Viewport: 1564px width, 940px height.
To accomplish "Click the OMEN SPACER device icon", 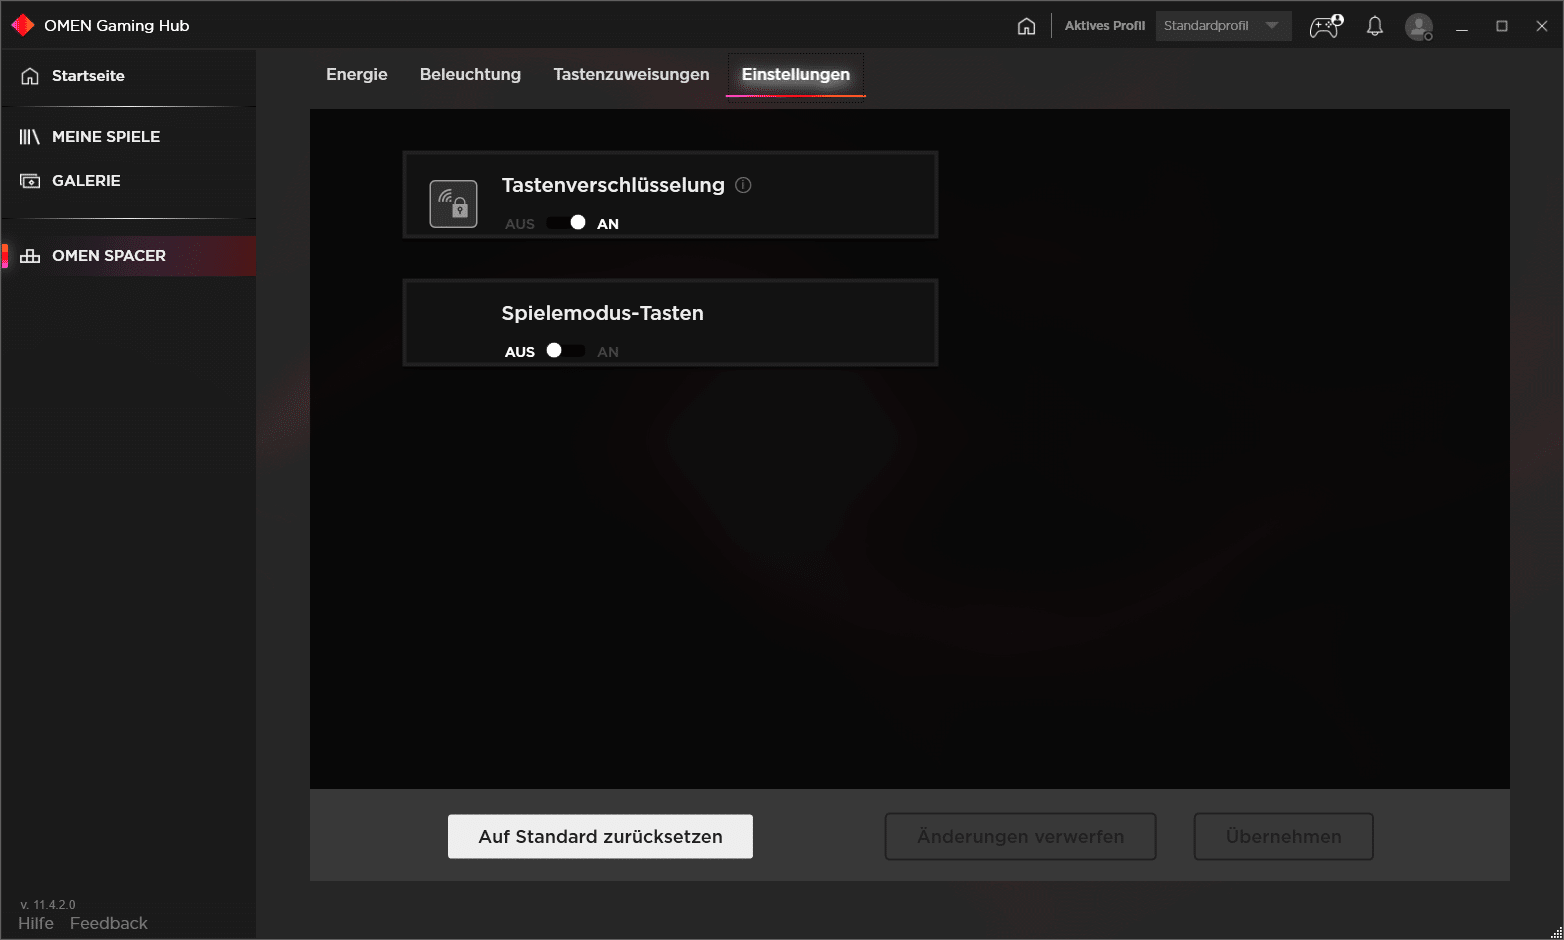I will tap(30, 256).
